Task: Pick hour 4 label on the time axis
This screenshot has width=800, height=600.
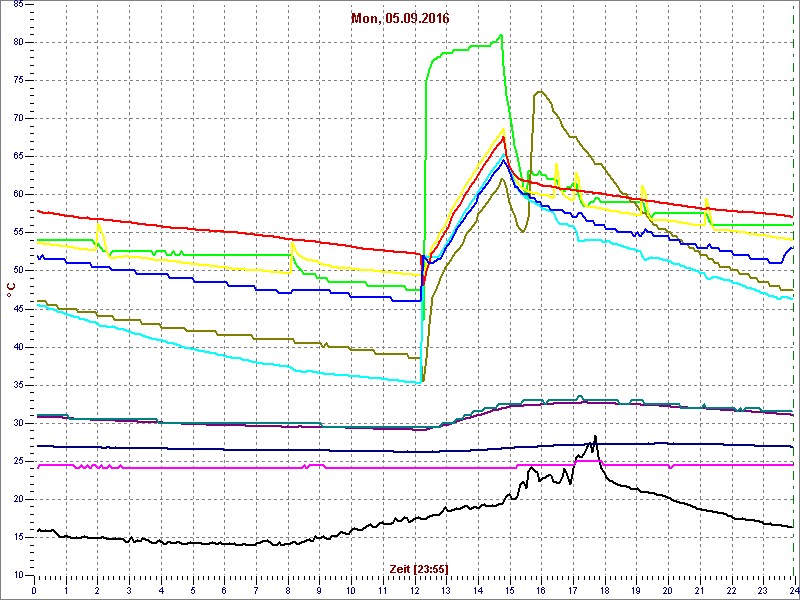Action: click(x=161, y=589)
